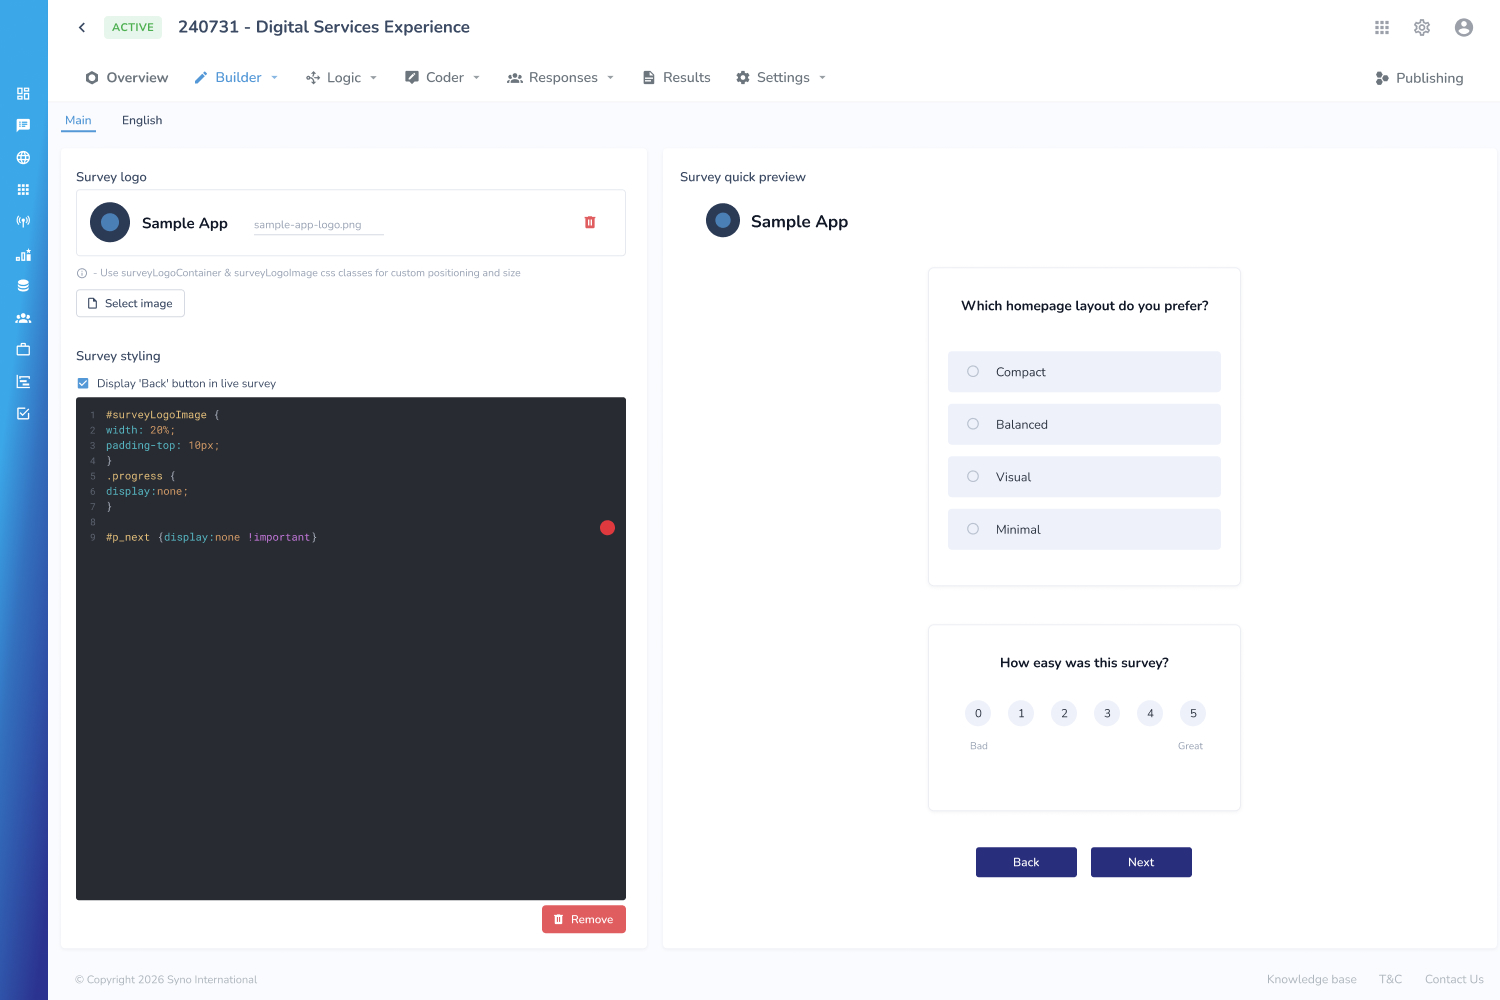Switch to the Main sub-tab

tap(78, 120)
